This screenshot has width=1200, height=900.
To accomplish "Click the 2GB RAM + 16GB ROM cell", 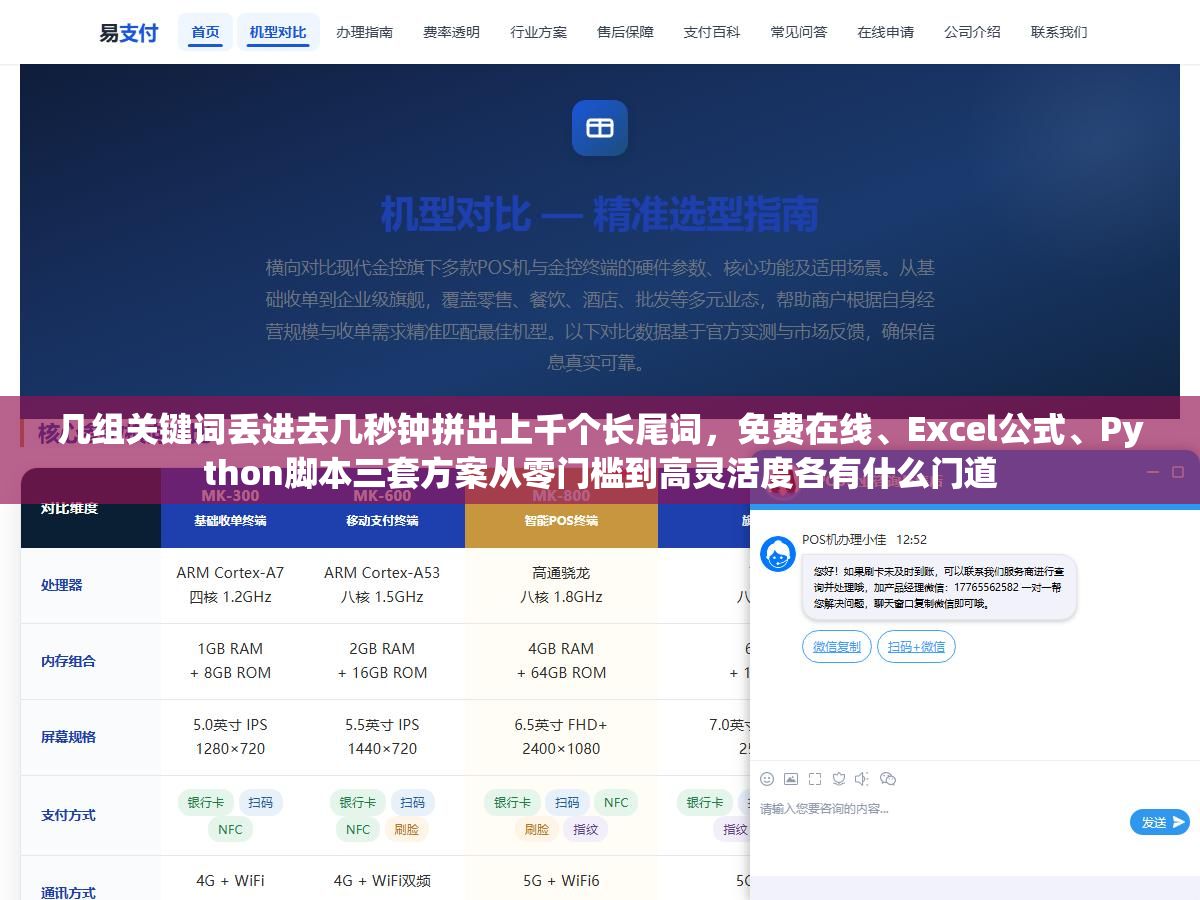I will click(382, 661).
